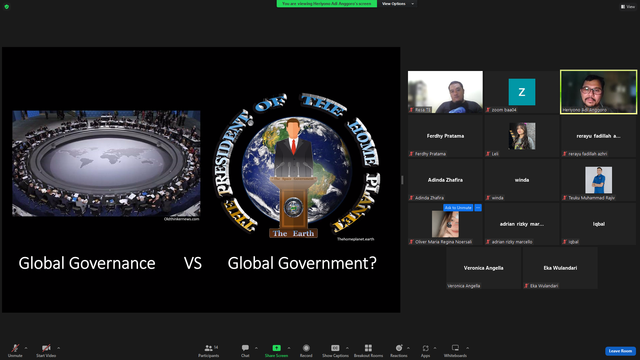This screenshot has width=640, height=360.
Task: Open the Reactions menu
Action: point(399,350)
